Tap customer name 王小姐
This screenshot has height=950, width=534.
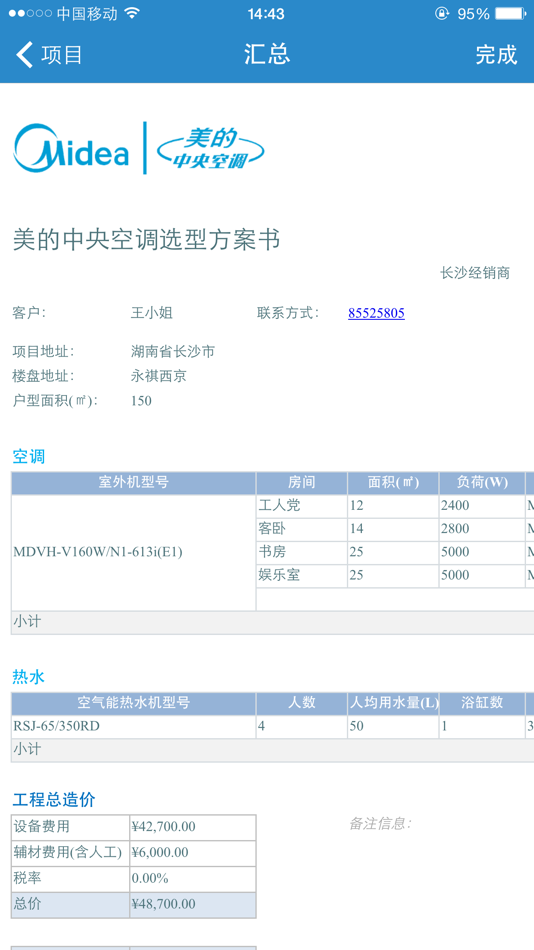[x=152, y=313]
